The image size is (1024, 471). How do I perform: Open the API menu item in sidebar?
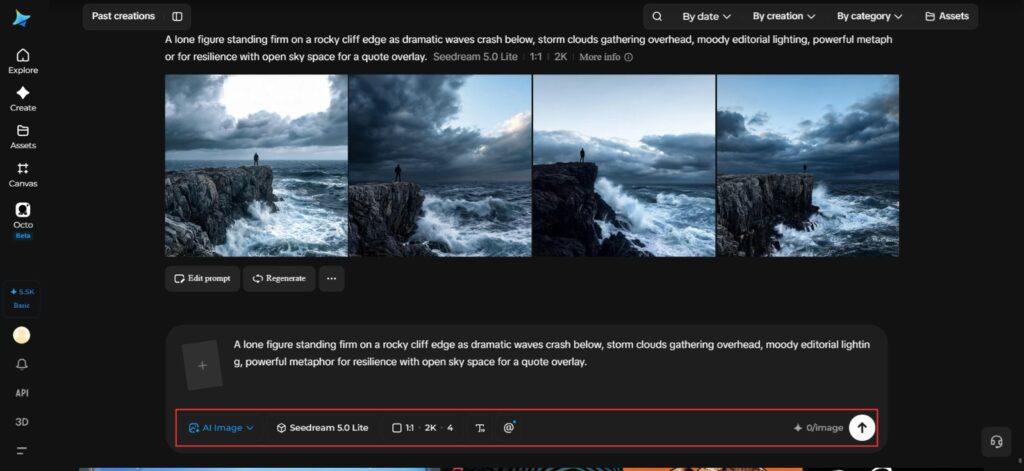(22, 393)
